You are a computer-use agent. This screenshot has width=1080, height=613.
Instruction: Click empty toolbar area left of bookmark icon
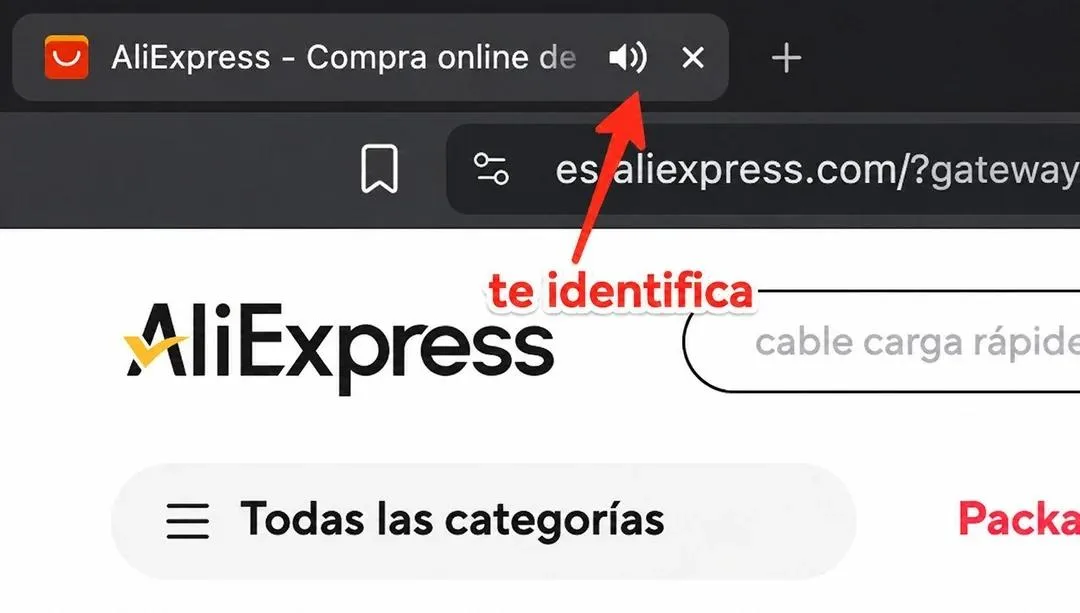point(172,169)
